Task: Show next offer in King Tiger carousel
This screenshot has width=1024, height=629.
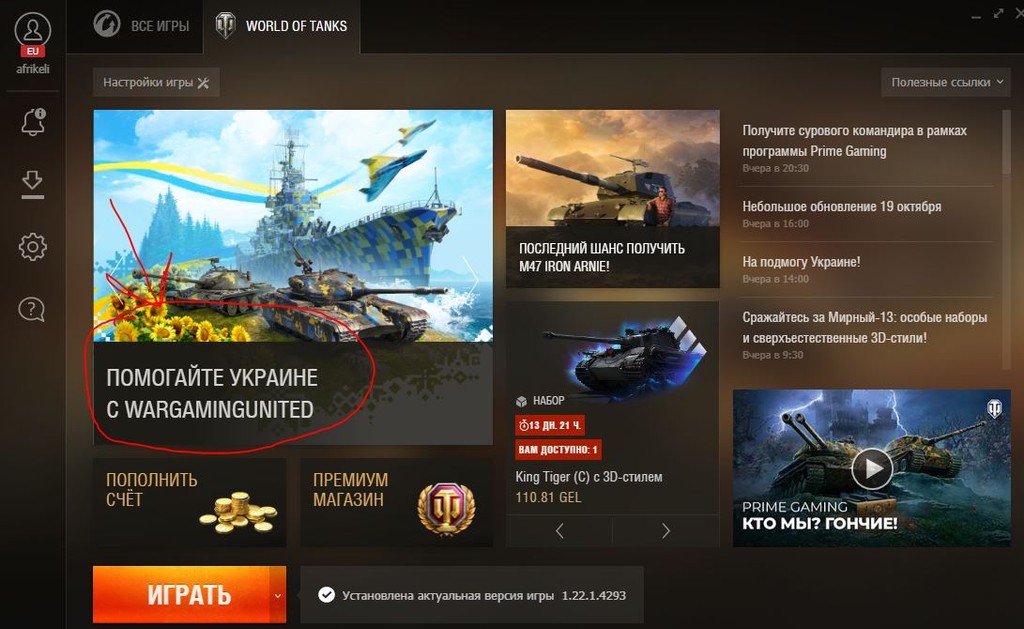Action: [x=665, y=531]
